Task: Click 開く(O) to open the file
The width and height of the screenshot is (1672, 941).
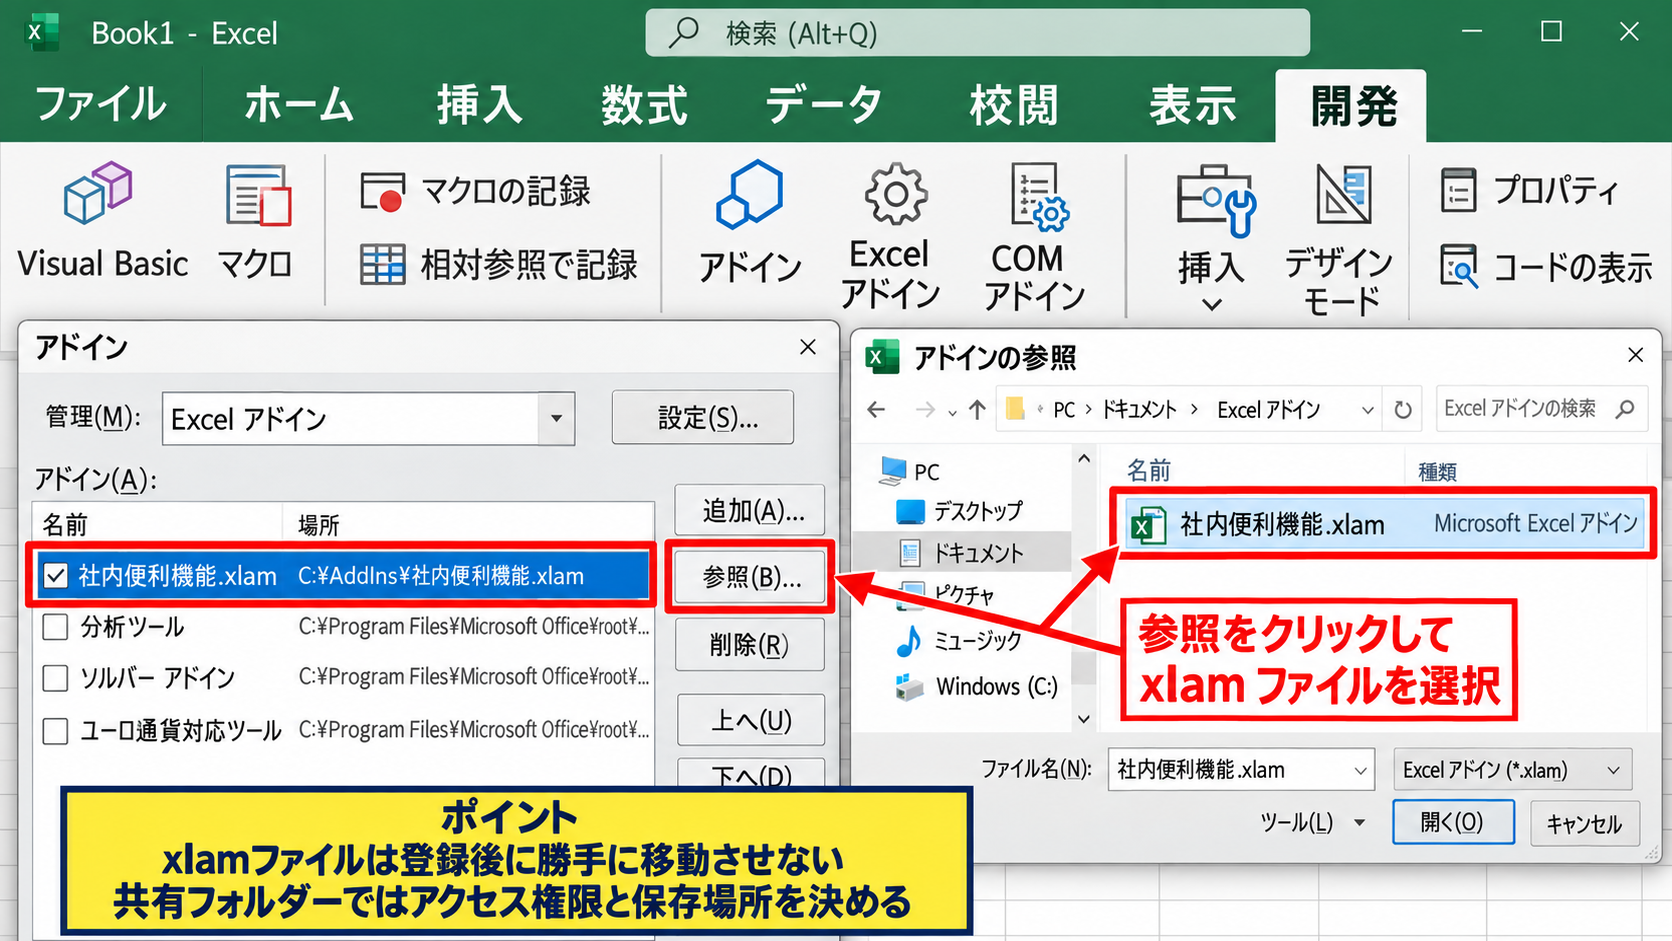Action: pyautogui.click(x=1453, y=822)
